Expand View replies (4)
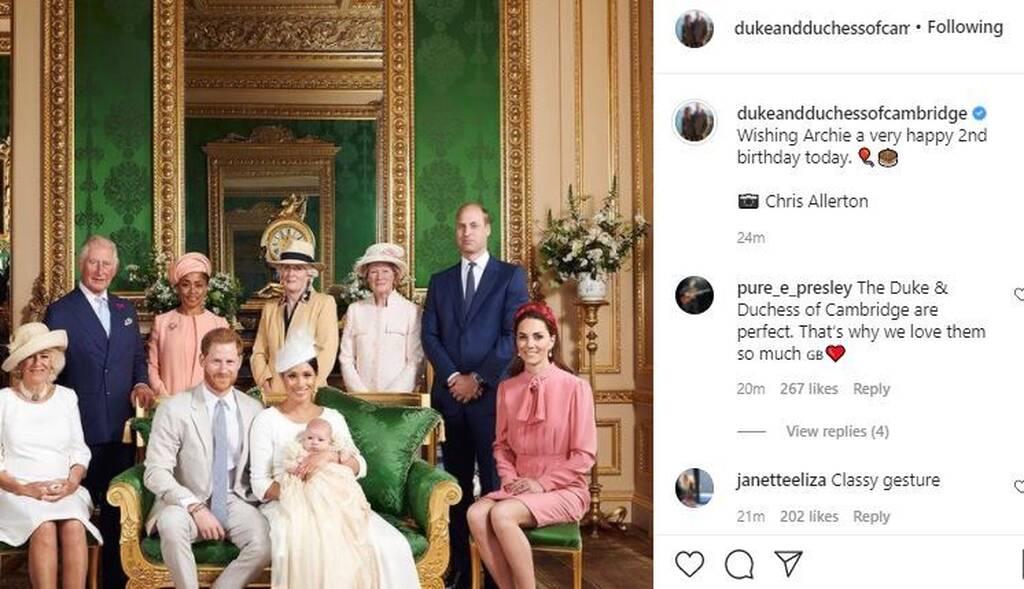1024x589 pixels. click(x=837, y=431)
